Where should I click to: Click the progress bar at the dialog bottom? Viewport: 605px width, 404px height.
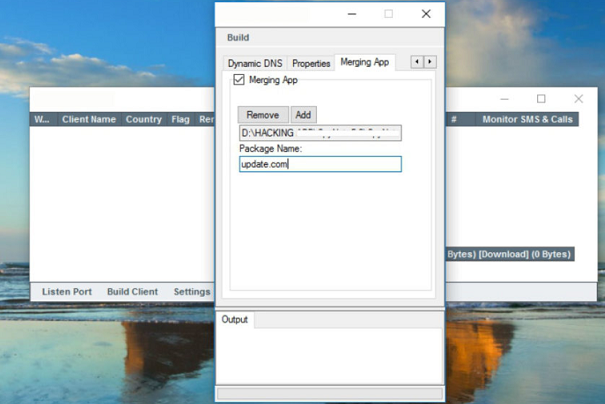pos(330,394)
